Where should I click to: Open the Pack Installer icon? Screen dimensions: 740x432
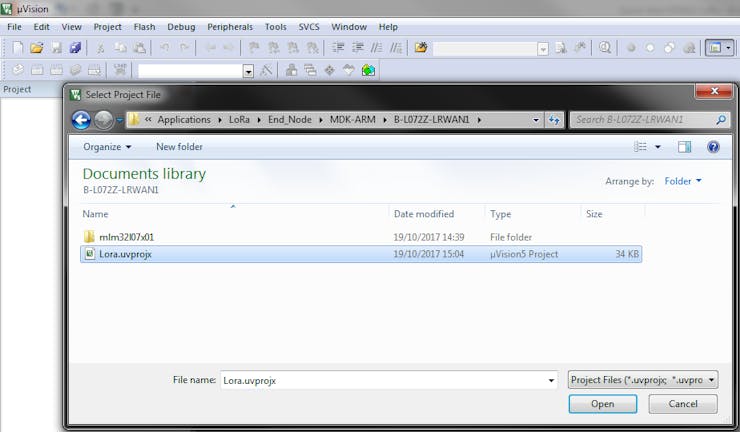(x=368, y=70)
